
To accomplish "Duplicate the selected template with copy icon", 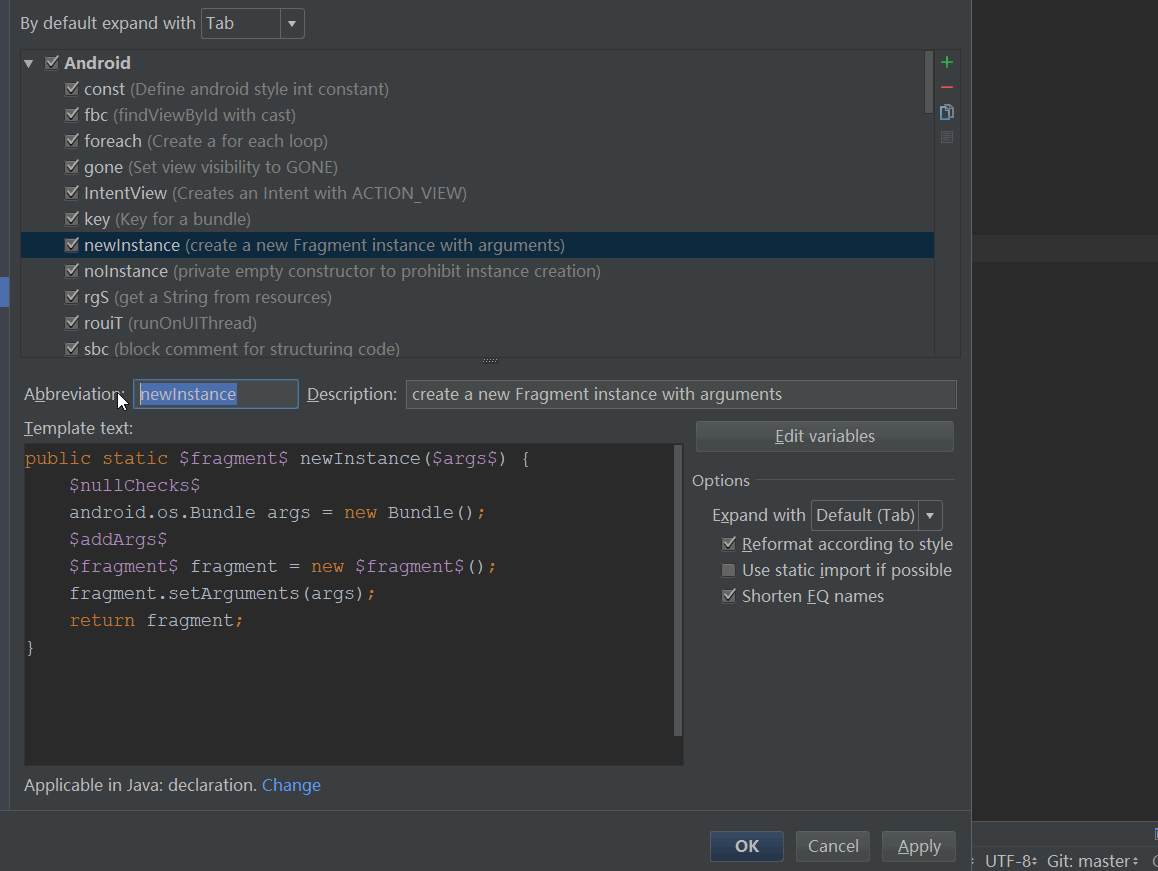I will [x=947, y=112].
